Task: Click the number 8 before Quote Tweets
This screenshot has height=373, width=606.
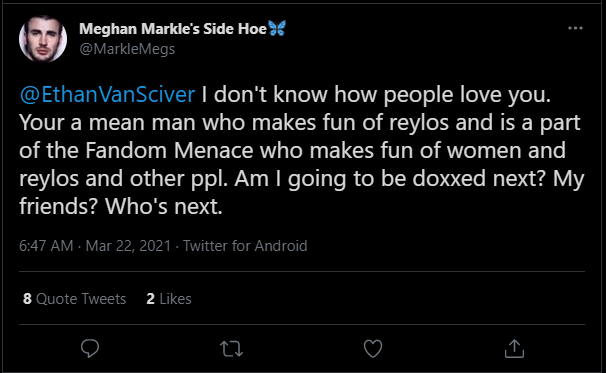Action: [x=27, y=299]
